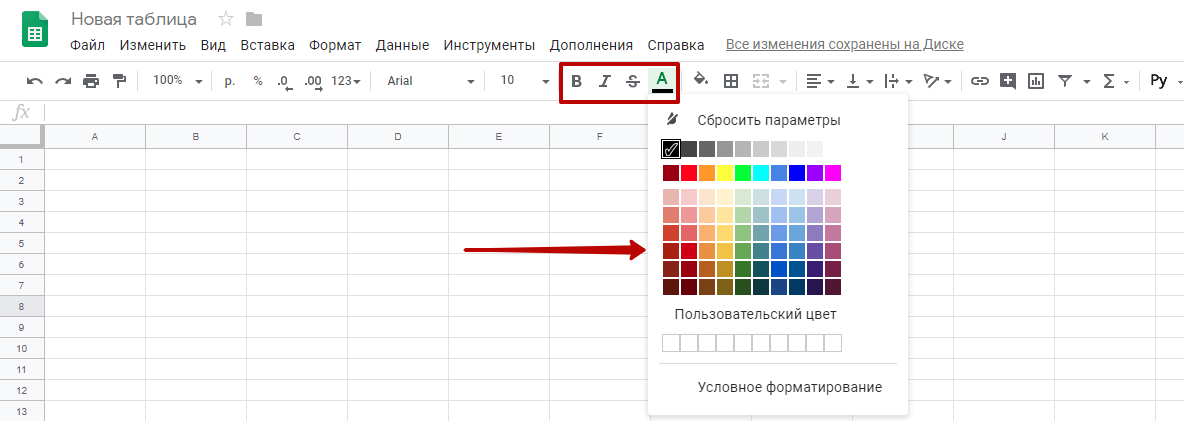
Task: Toggle italic text formatting
Action: point(604,81)
